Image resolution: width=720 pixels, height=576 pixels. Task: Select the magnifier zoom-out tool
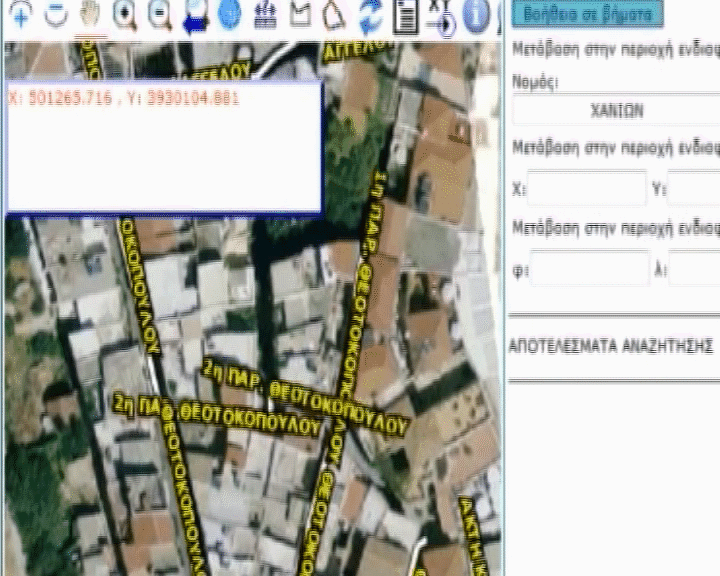click(x=159, y=15)
